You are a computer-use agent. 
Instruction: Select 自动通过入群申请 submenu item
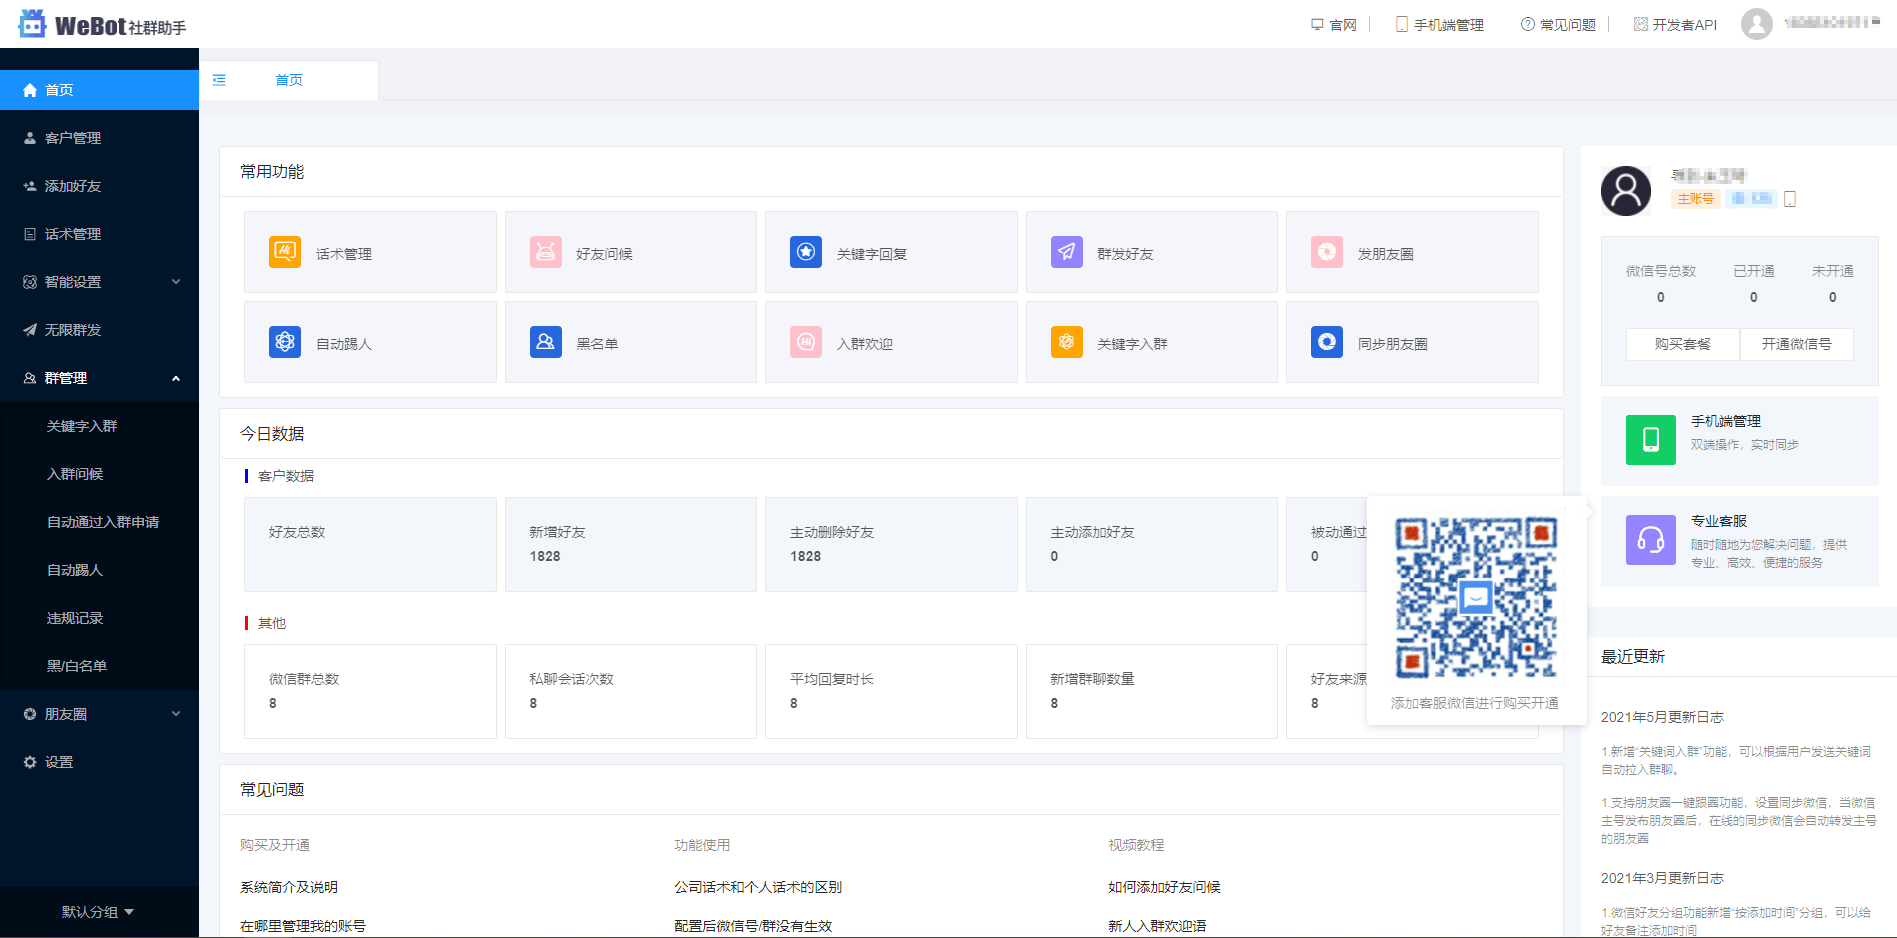point(99,522)
